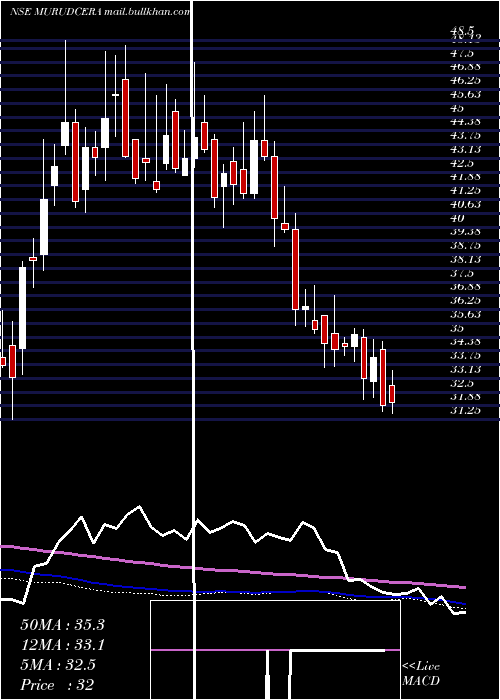Click the 33.75 price axis label
The width and height of the screenshot is (500, 700).
click(465, 356)
